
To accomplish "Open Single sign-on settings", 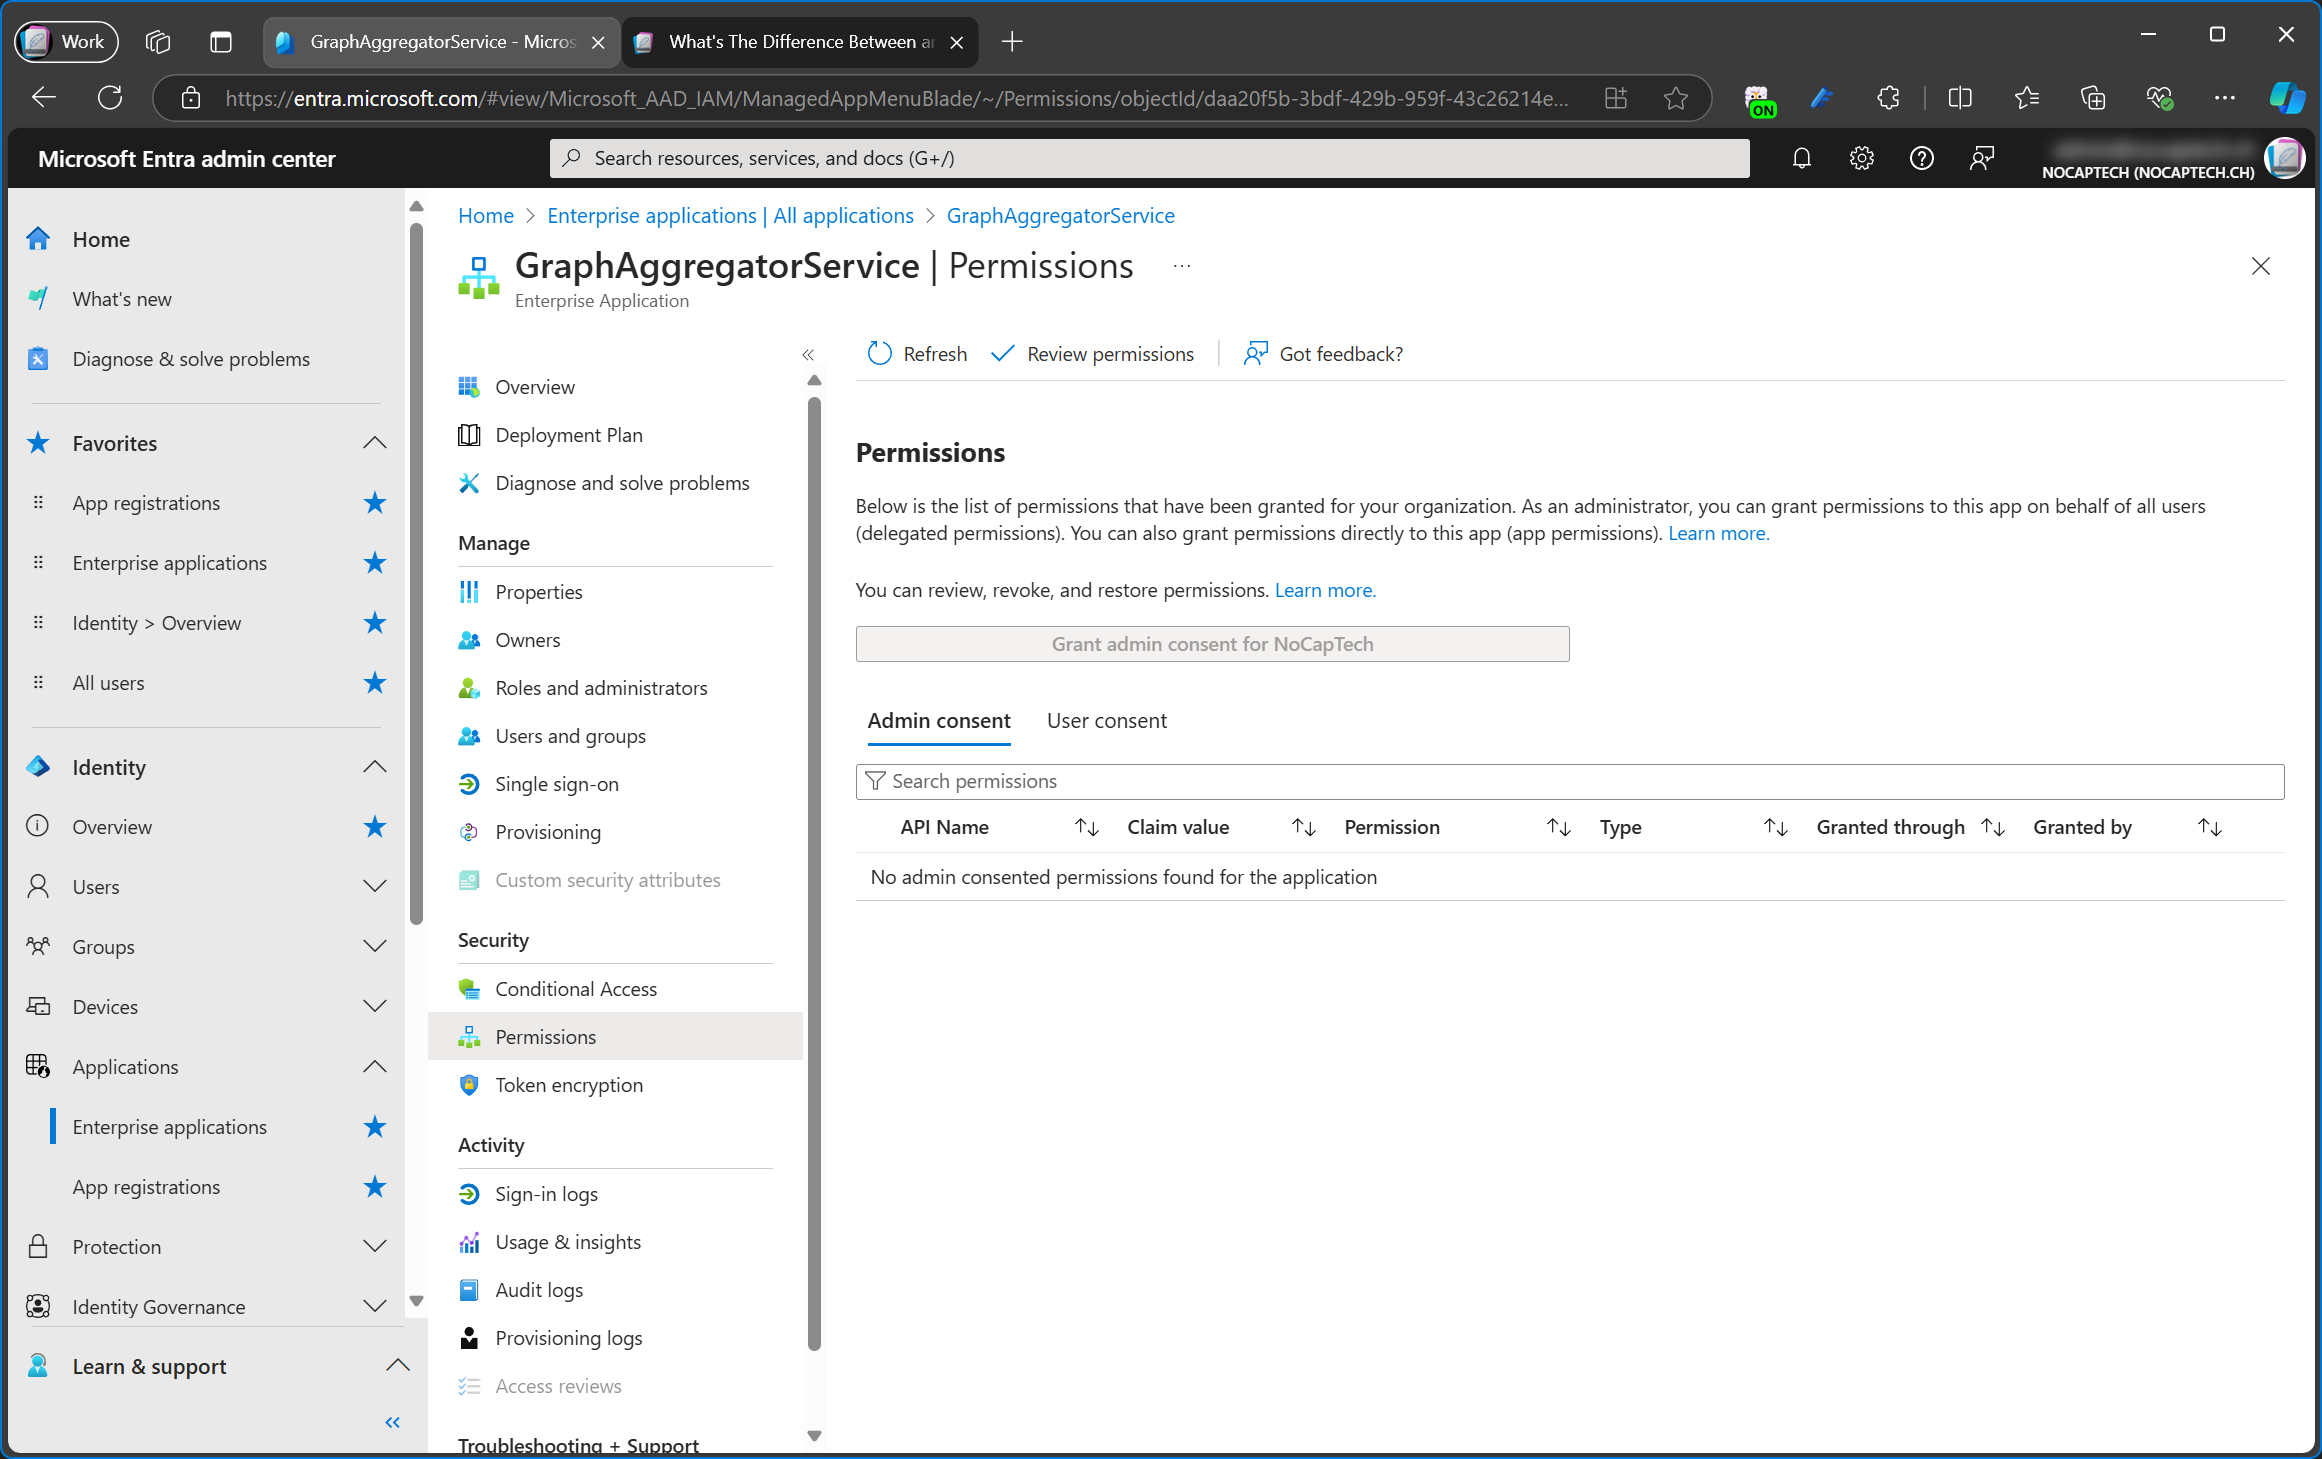I will pos(556,784).
